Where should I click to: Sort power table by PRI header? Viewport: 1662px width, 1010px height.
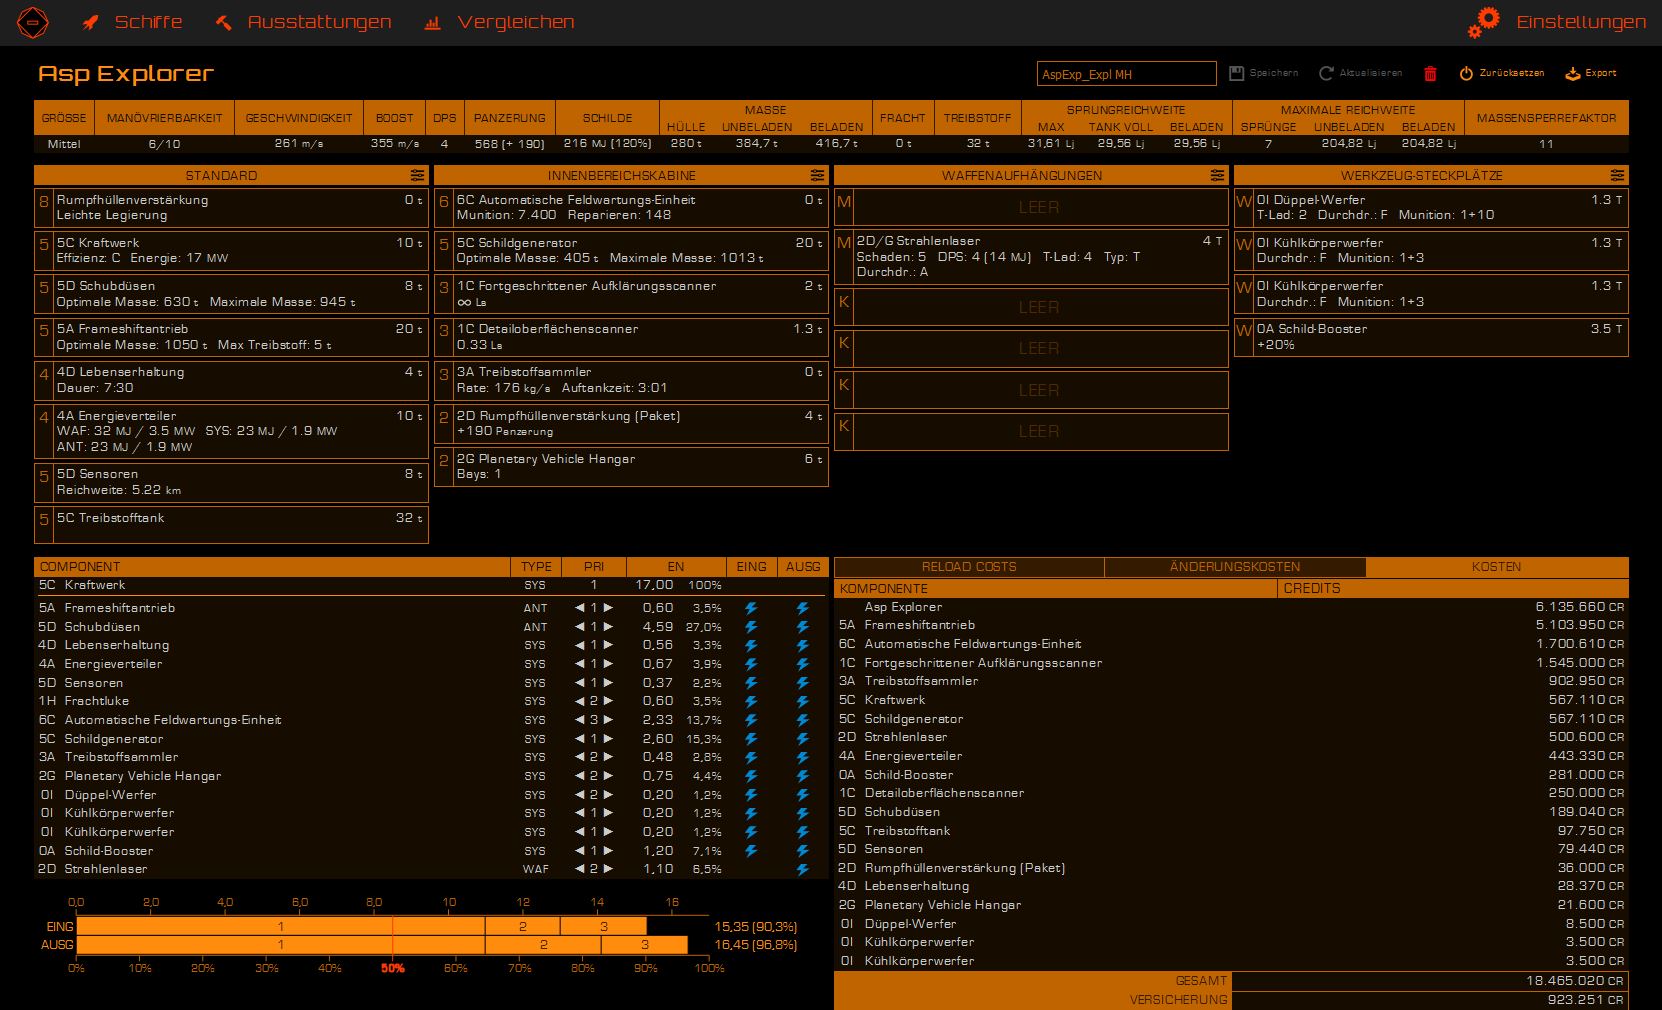pos(594,567)
